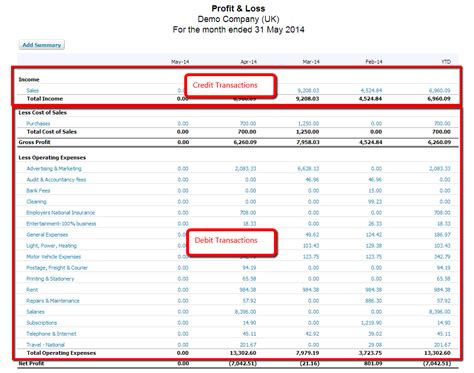The image size is (474, 373).
Task: Open the General Expenses account
Action: [47, 235]
